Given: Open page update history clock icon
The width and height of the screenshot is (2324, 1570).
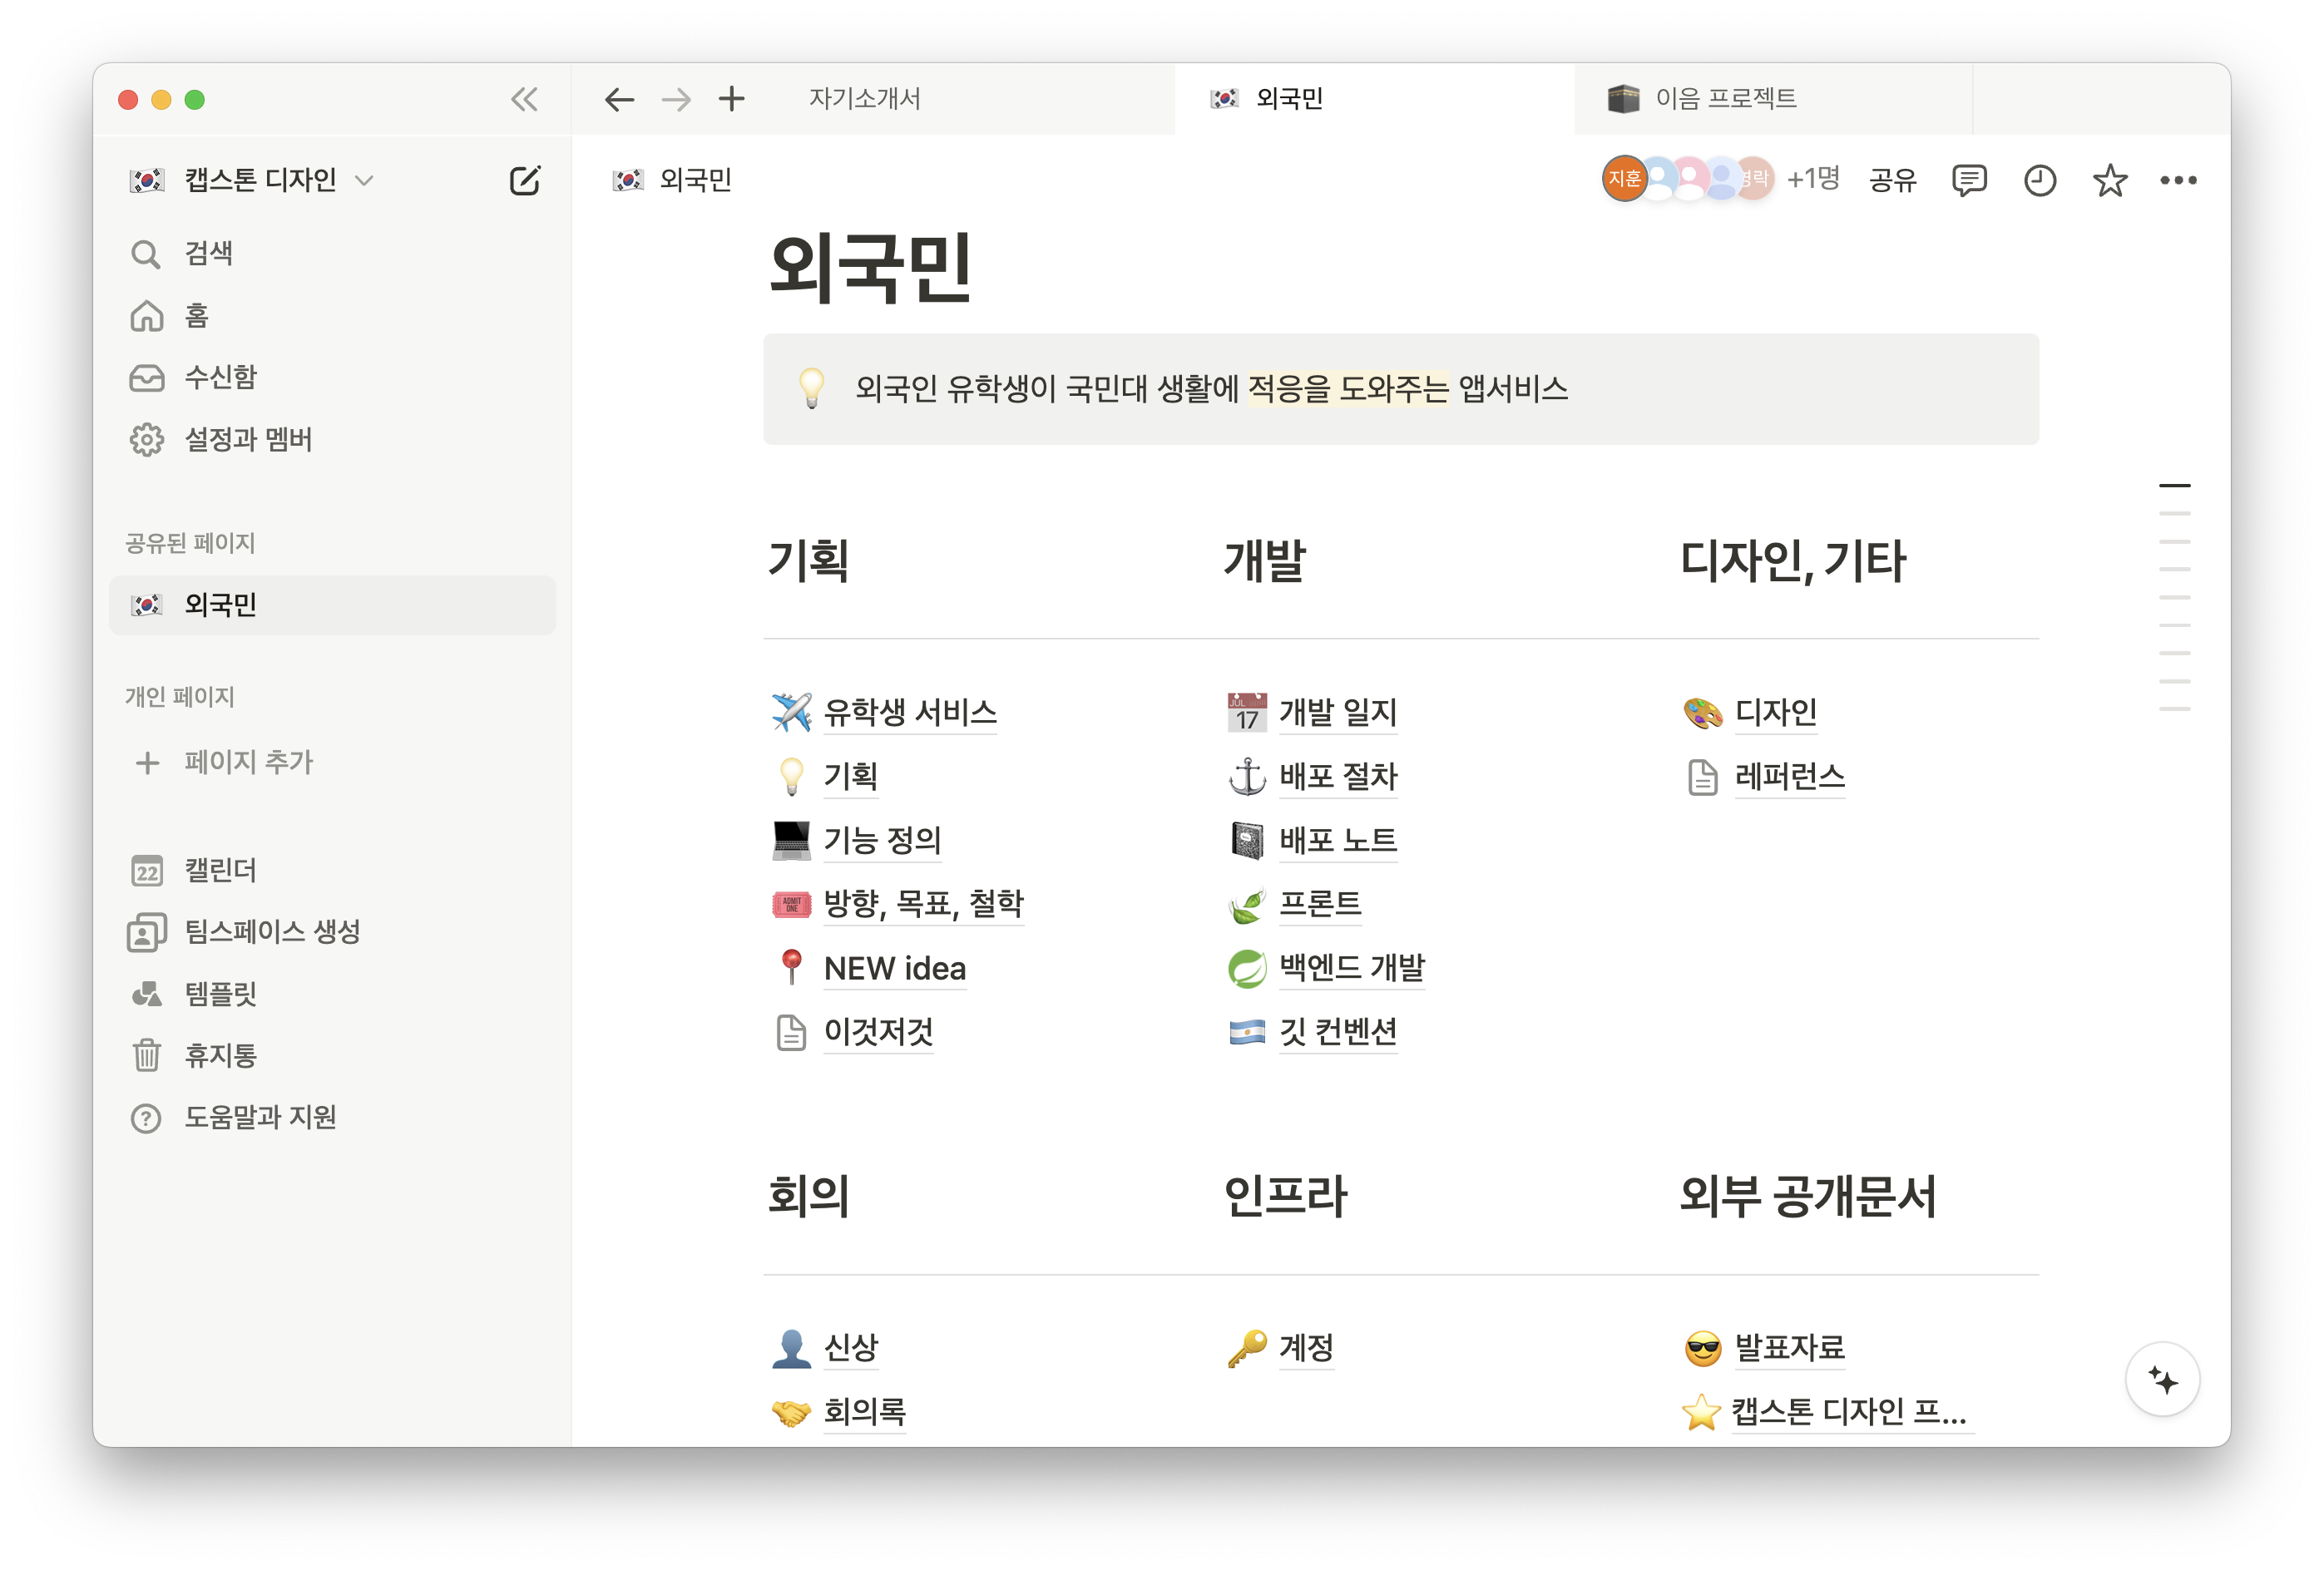Looking at the screenshot, I should point(2040,180).
